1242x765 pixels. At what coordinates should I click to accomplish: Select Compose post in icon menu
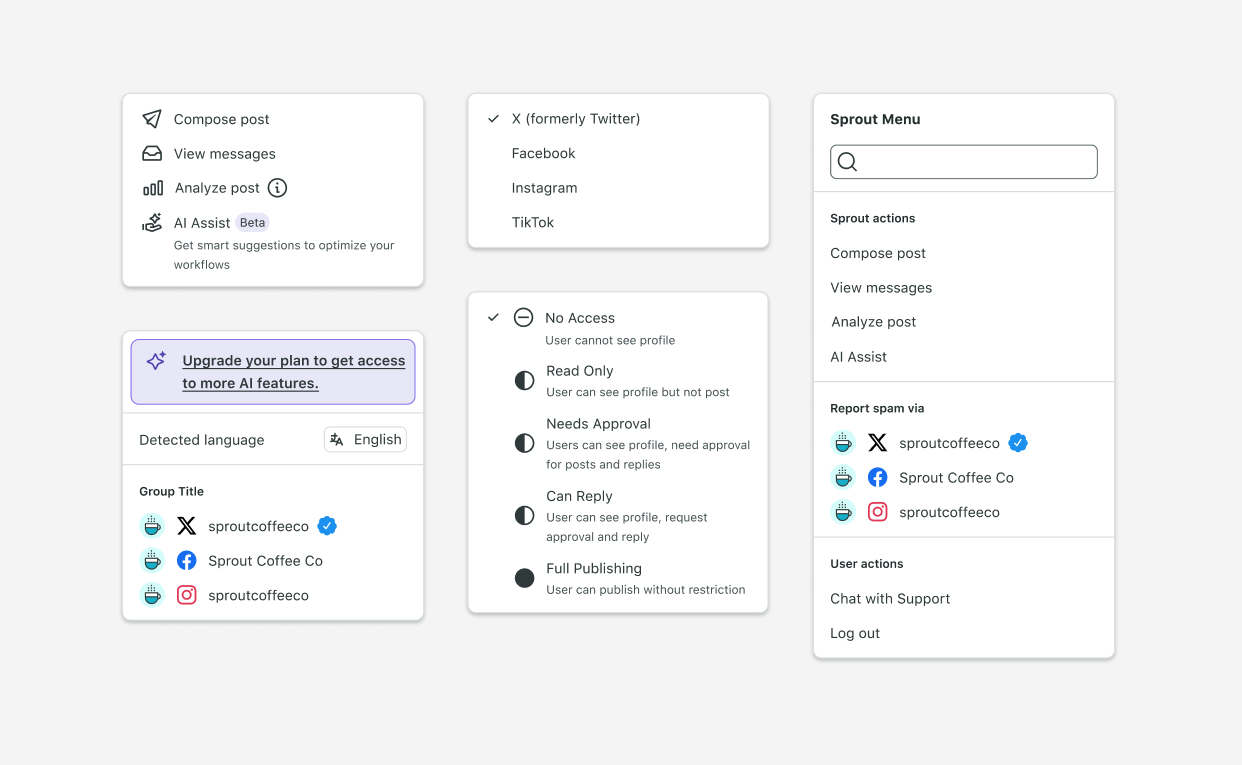(273, 119)
